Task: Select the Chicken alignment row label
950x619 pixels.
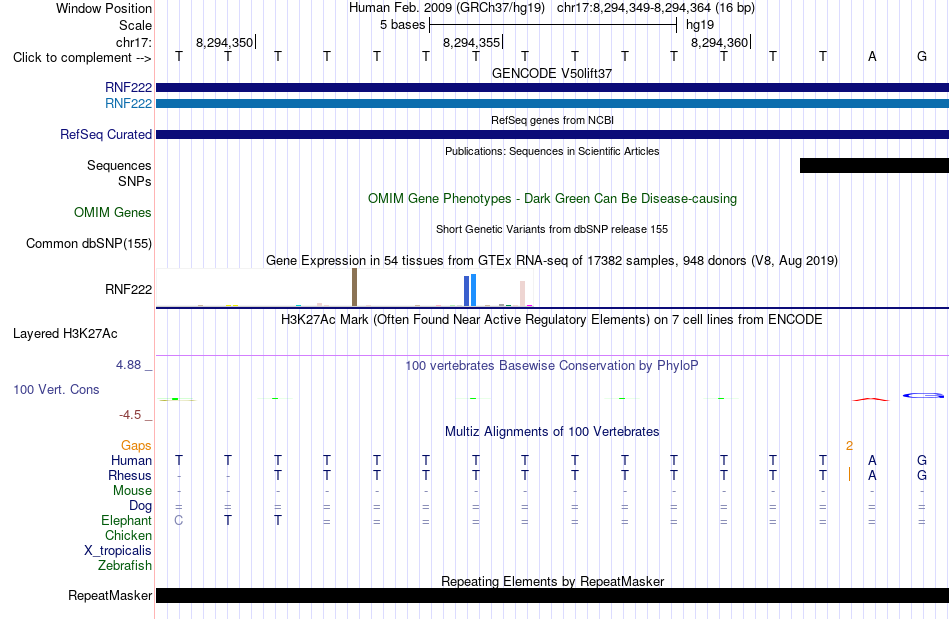Action: (x=128, y=535)
